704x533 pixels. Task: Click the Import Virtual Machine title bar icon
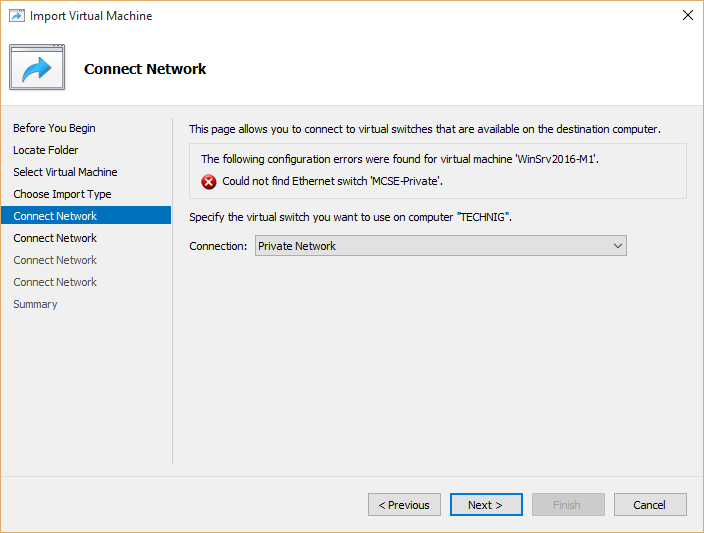[x=17, y=16]
